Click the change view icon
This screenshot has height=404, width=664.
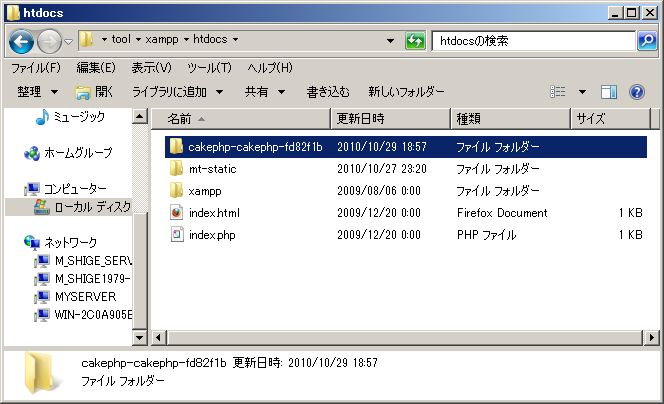tap(557, 91)
